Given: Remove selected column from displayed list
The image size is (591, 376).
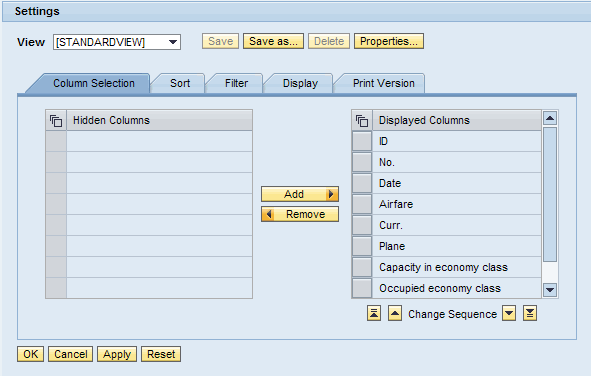Looking at the screenshot, I should (x=300, y=214).
